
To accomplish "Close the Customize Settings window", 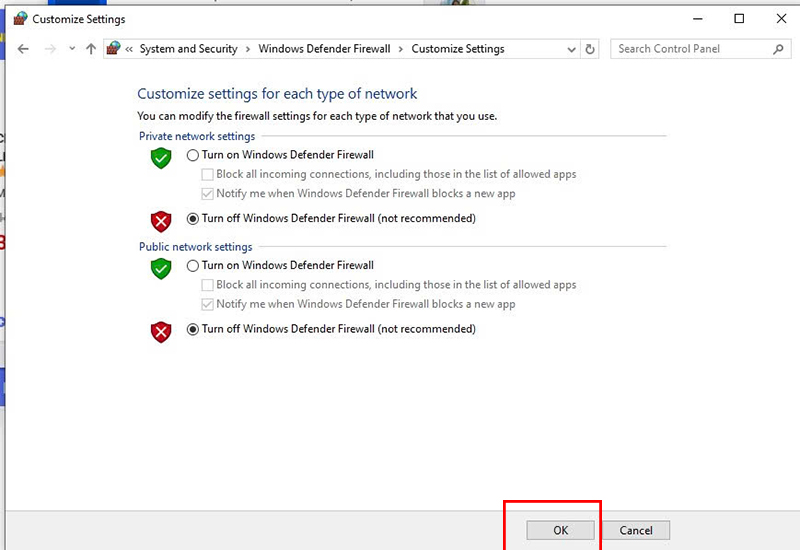I will click(x=781, y=19).
